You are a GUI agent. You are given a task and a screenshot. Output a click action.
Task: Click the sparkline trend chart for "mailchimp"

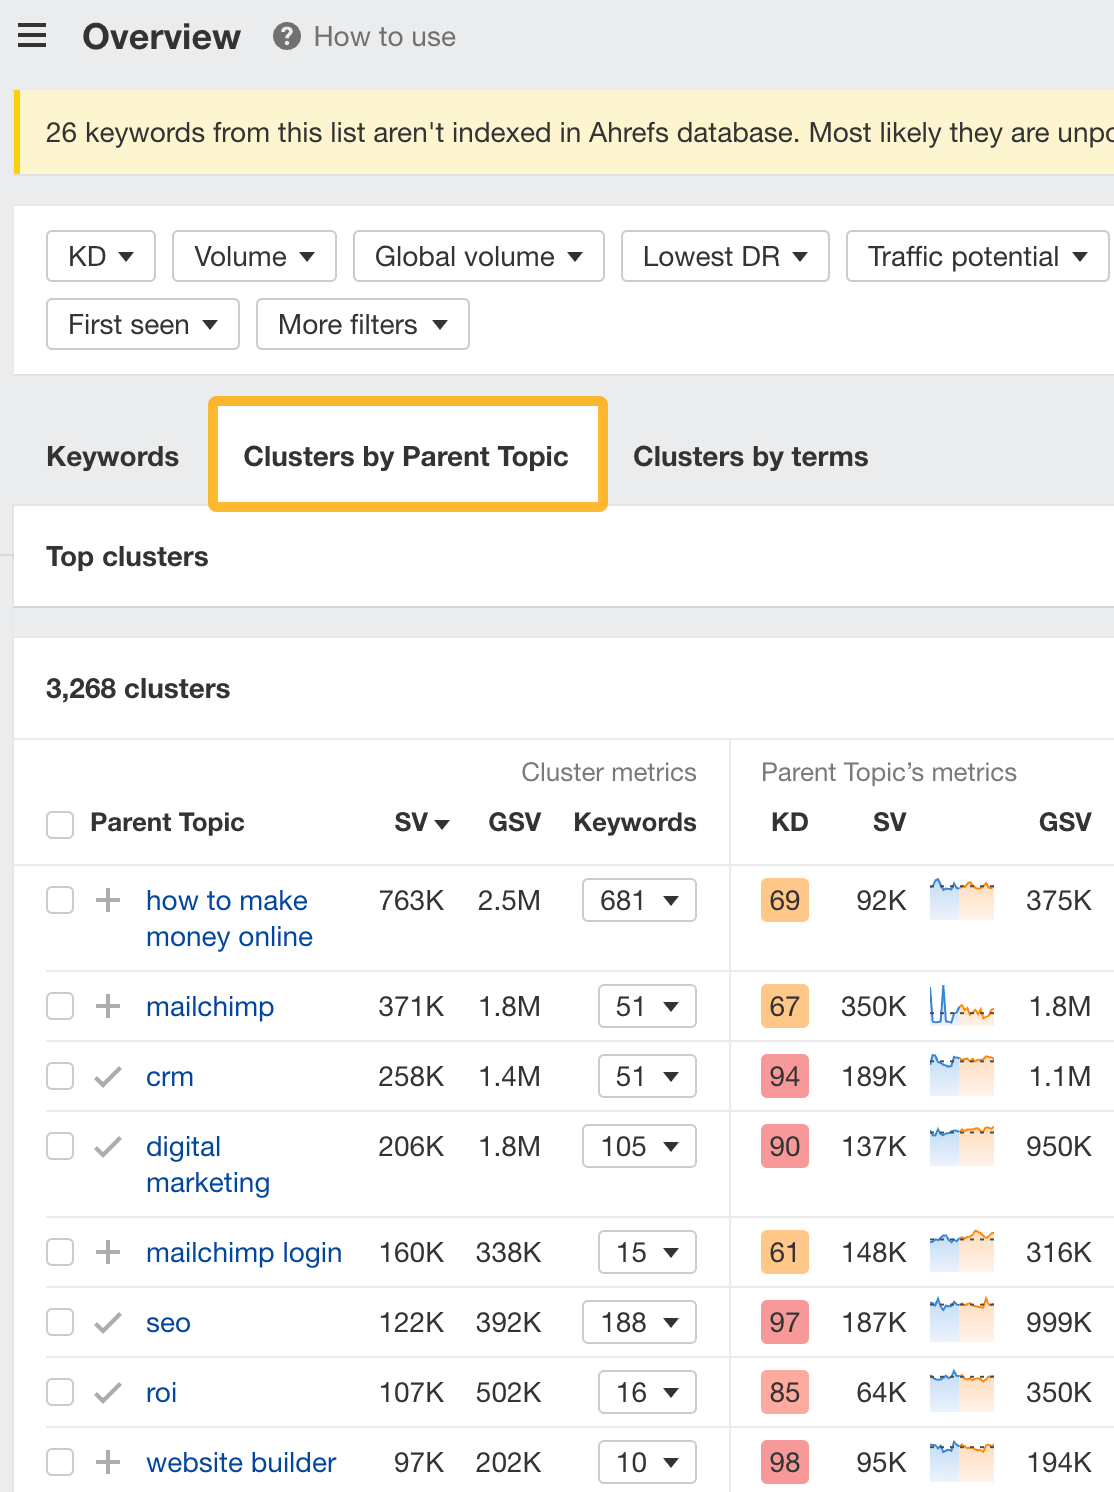pyautogui.click(x=960, y=1006)
